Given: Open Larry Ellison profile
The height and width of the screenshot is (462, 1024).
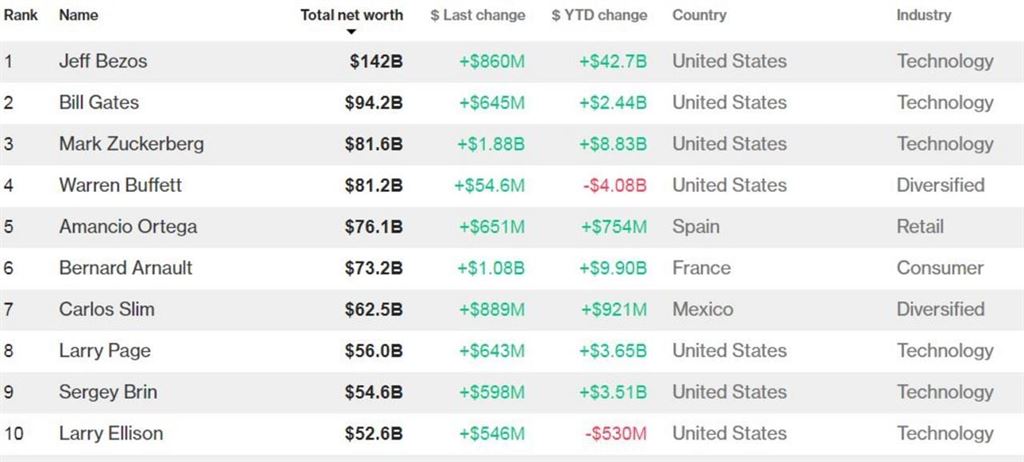Looking at the screenshot, I should pyautogui.click(x=111, y=433).
